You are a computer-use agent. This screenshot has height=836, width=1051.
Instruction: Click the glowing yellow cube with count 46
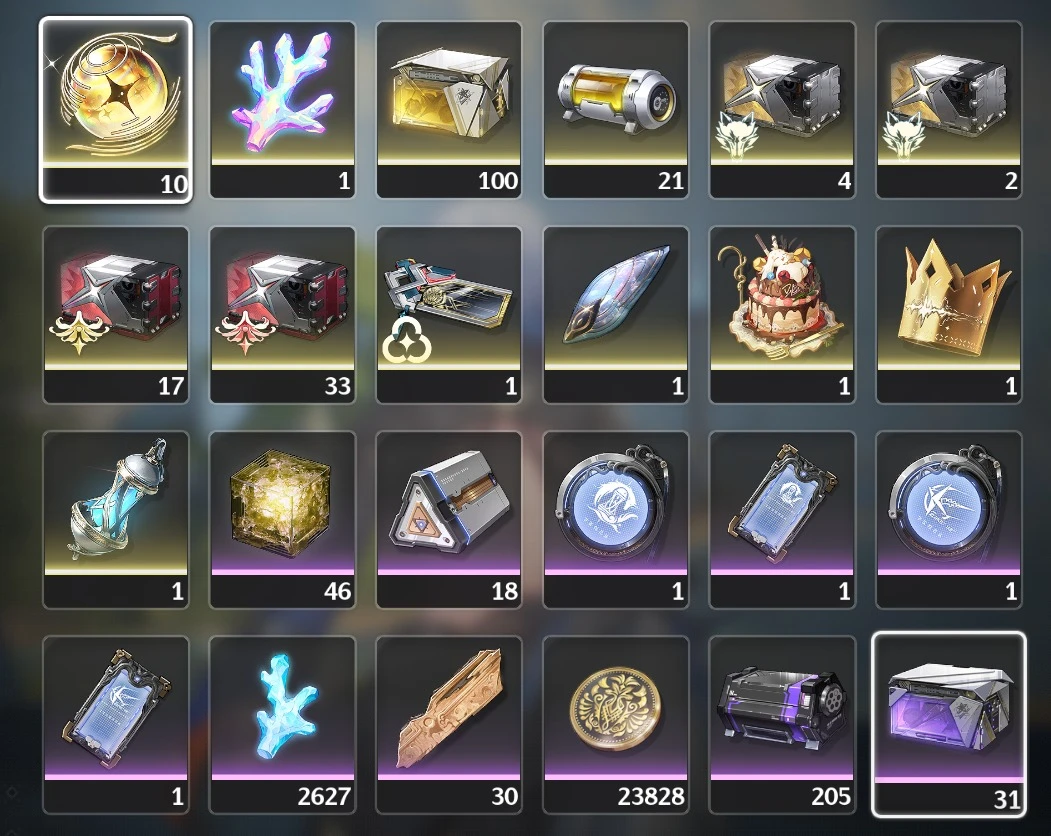283,520
